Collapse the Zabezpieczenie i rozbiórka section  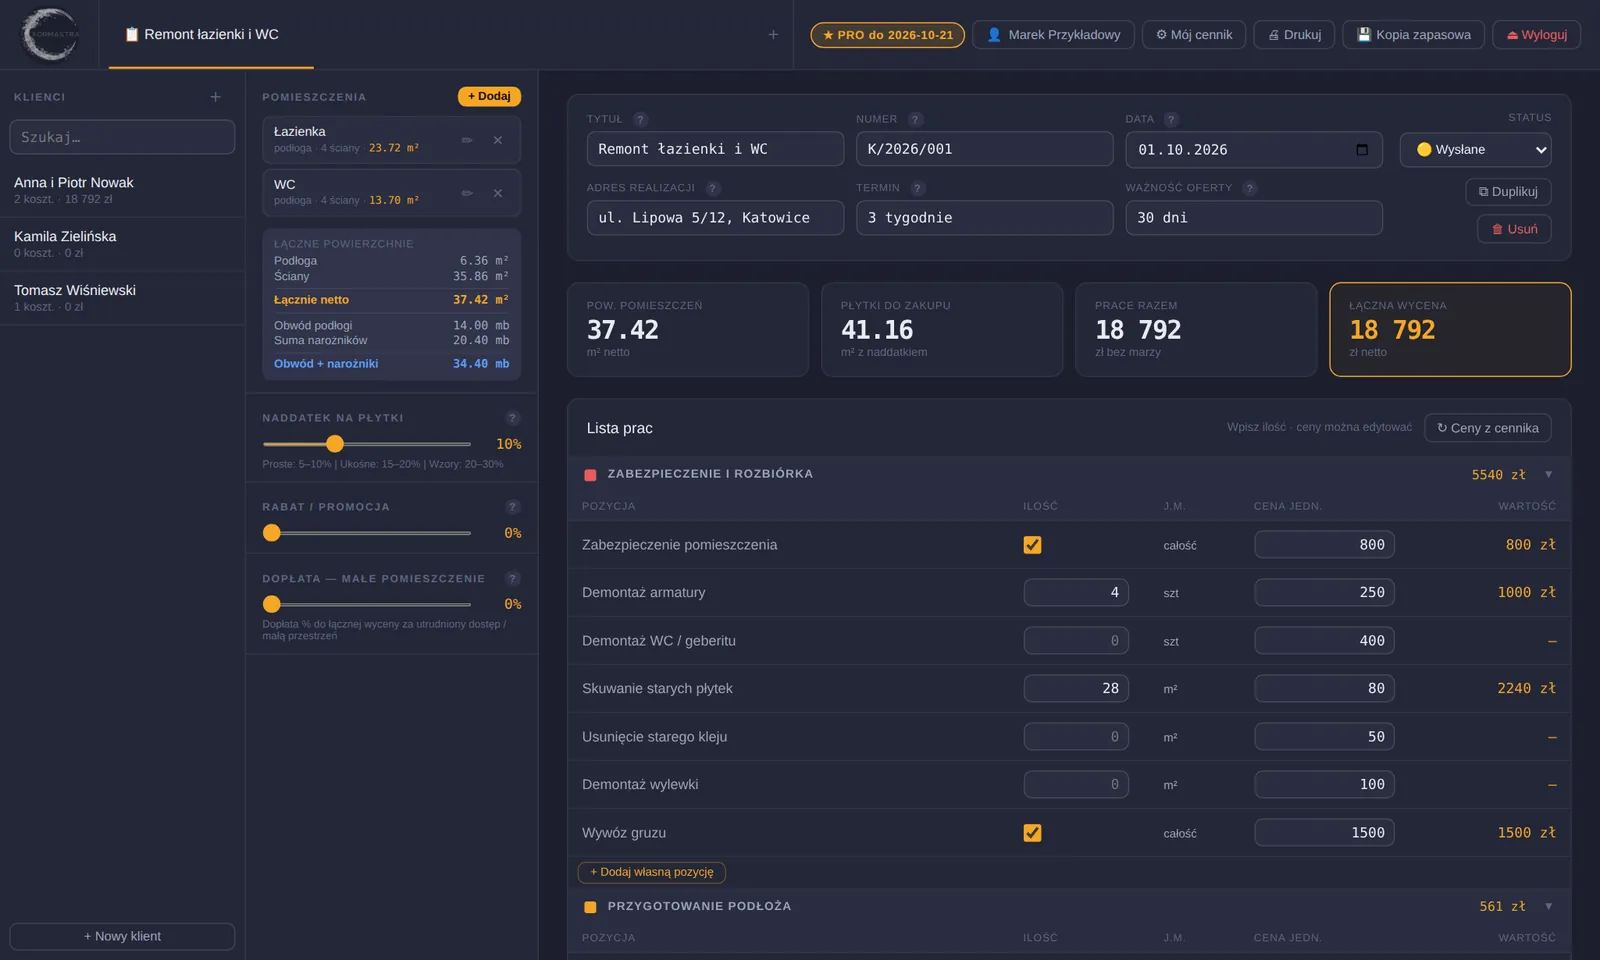click(x=1548, y=474)
